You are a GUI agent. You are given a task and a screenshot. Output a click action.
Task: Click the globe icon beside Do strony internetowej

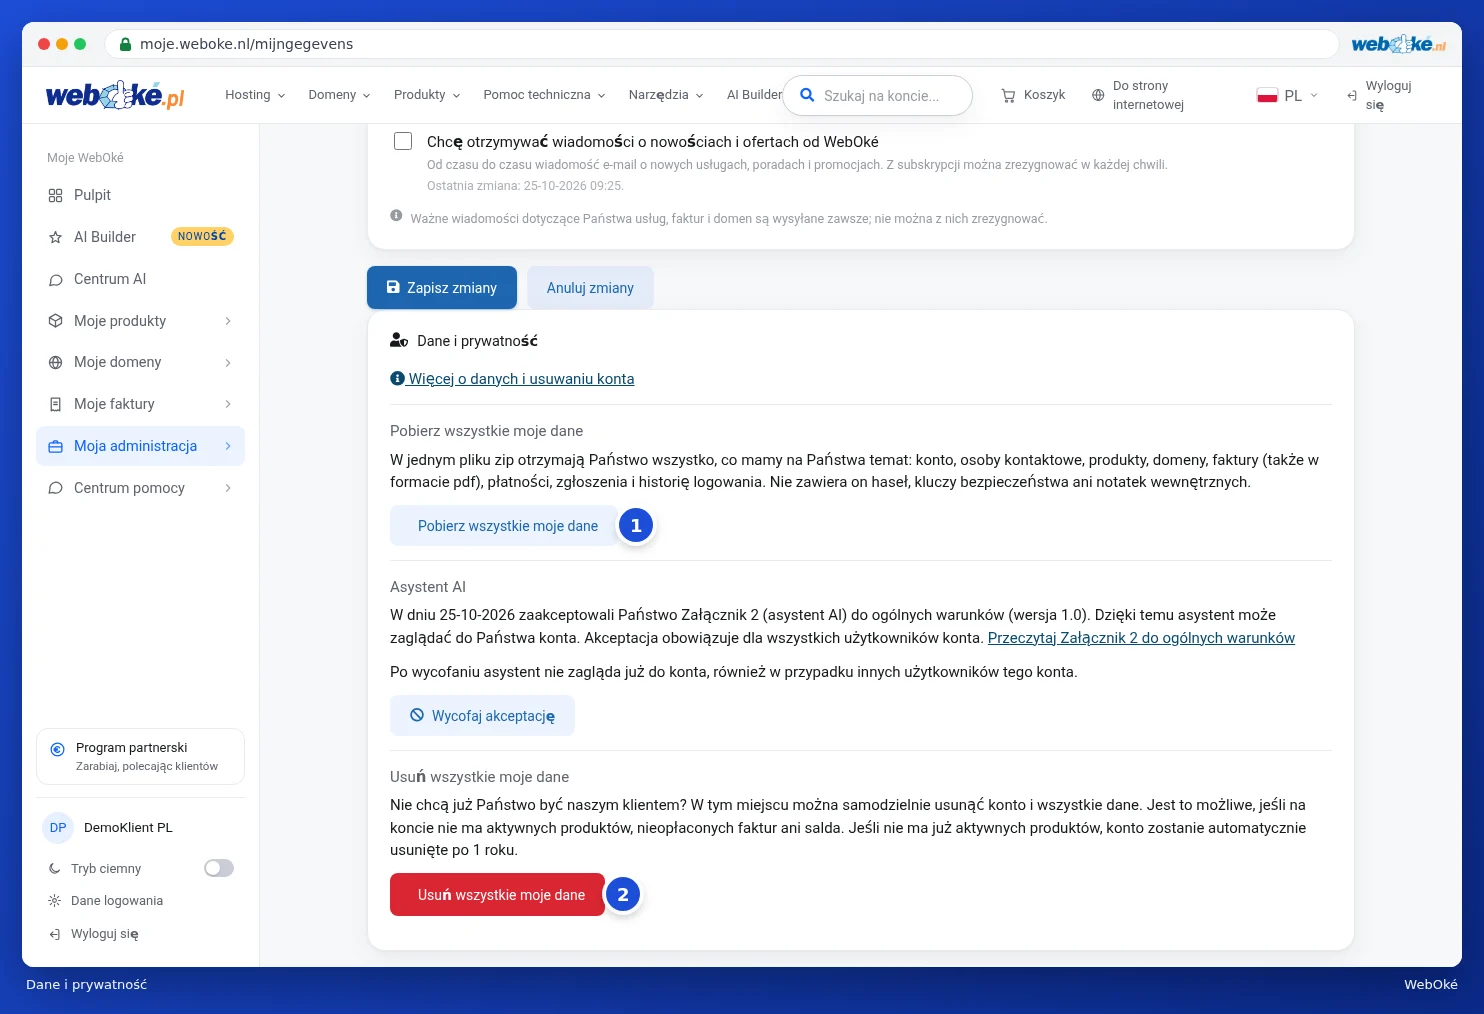point(1098,95)
